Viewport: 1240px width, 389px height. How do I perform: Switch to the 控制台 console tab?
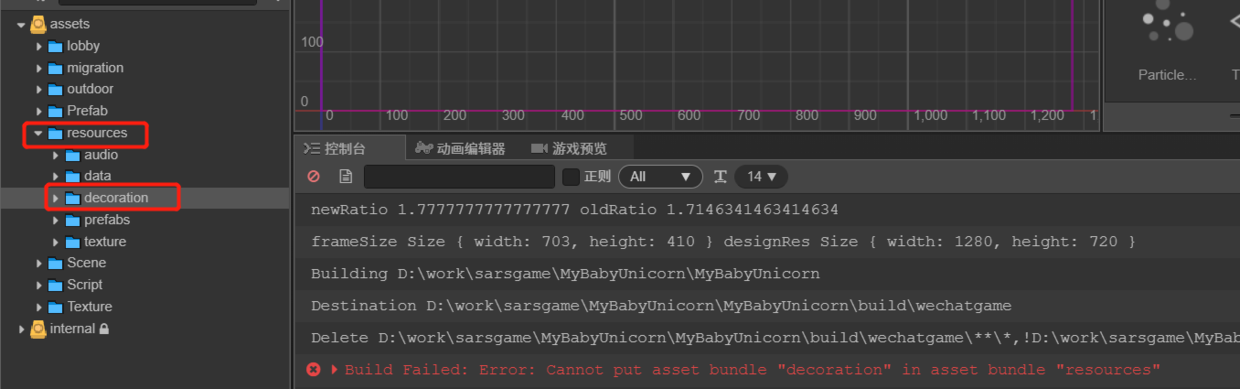pyautogui.click(x=336, y=149)
